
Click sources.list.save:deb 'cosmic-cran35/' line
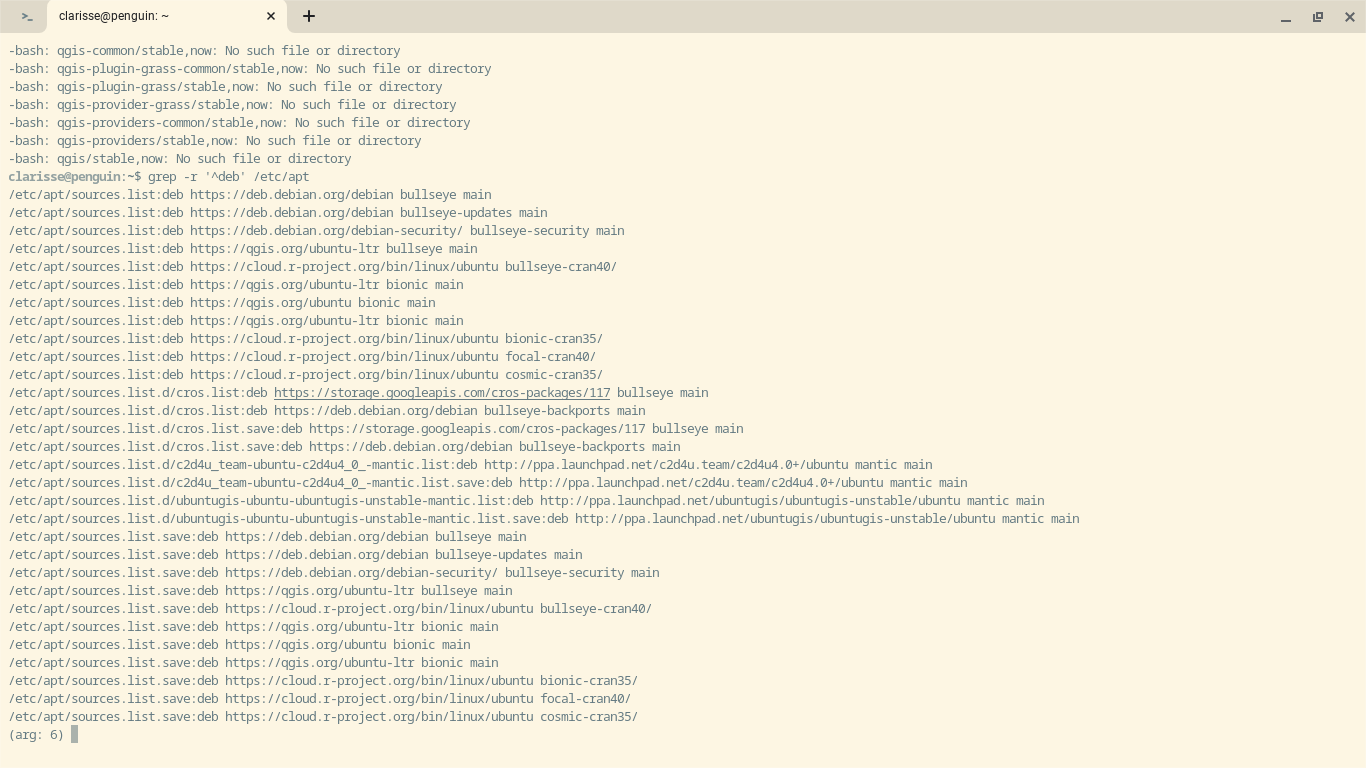[x=323, y=717]
